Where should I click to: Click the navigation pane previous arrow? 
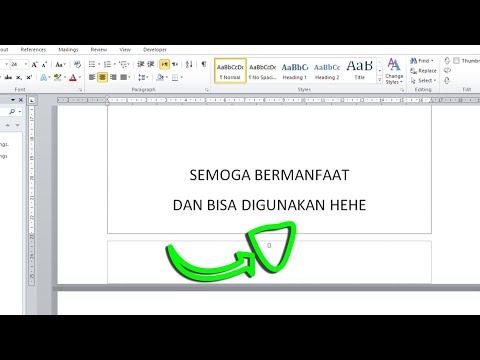8,125
